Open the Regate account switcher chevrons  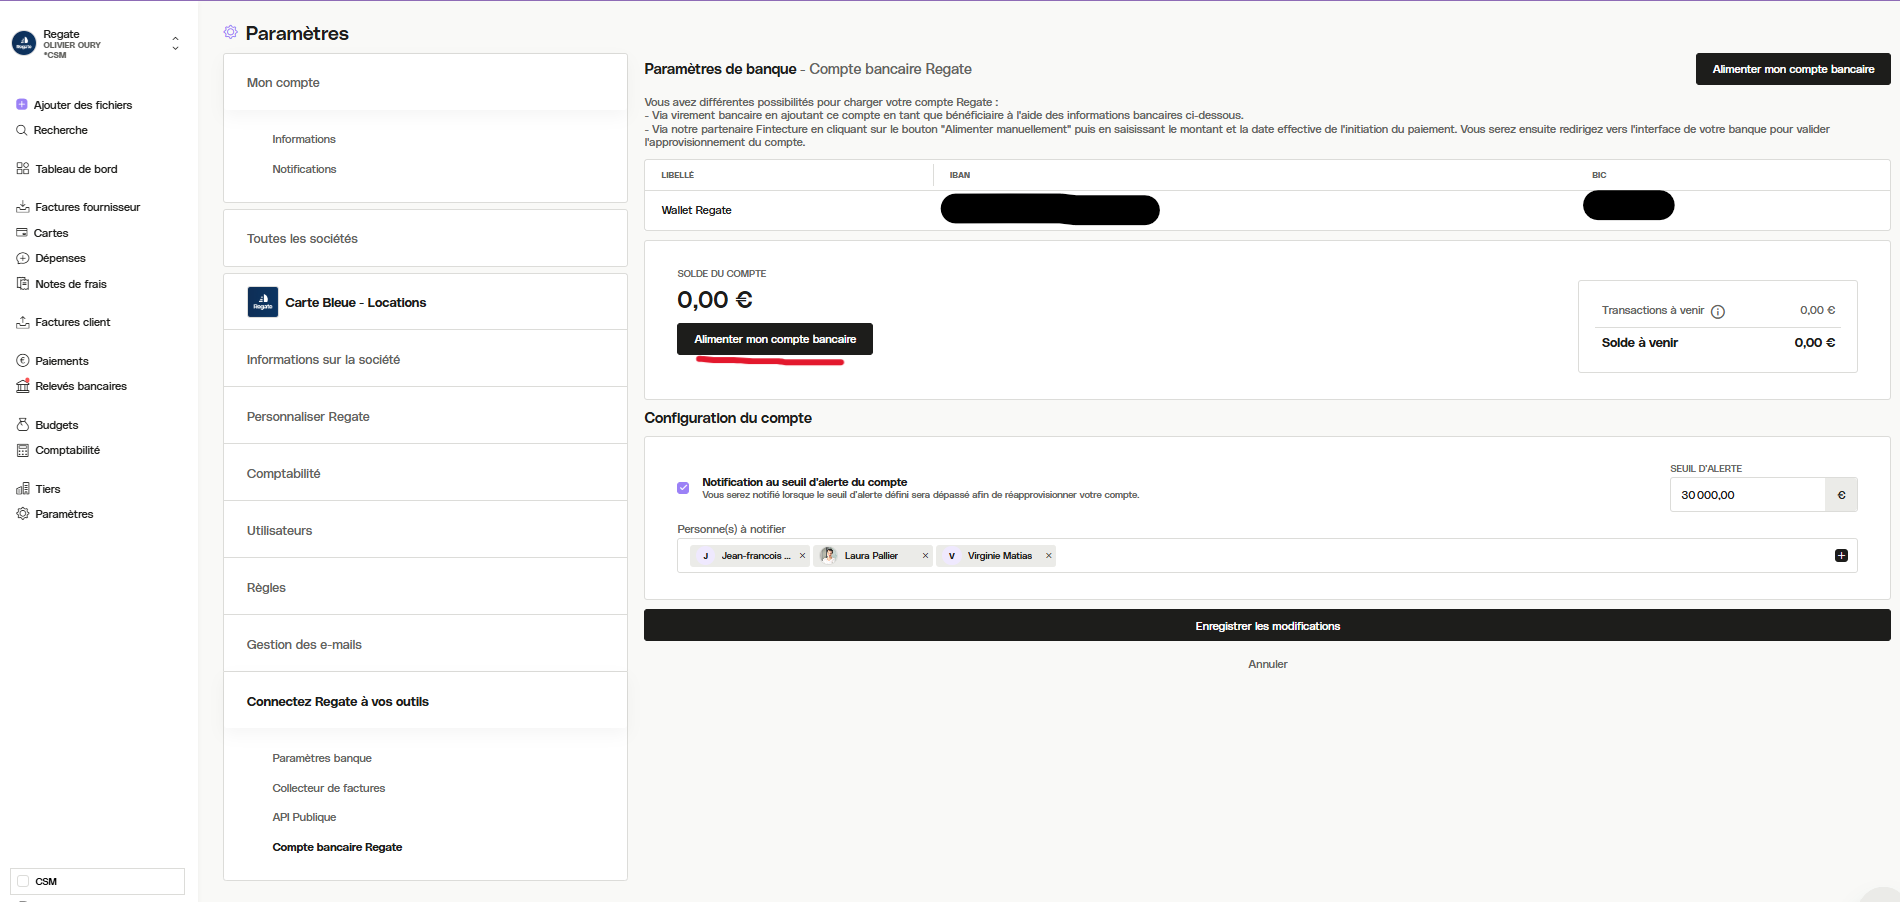point(175,43)
